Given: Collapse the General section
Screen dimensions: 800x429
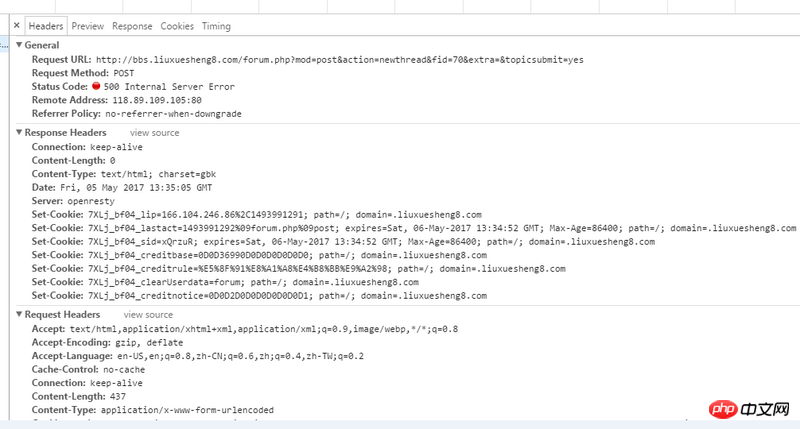Looking at the screenshot, I should pos(19,45).
